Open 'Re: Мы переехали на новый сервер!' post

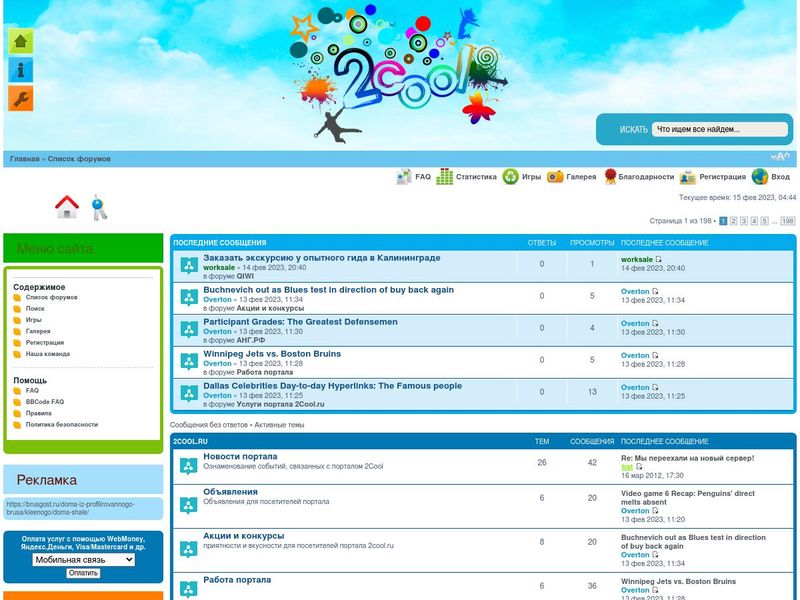point(687,458)
